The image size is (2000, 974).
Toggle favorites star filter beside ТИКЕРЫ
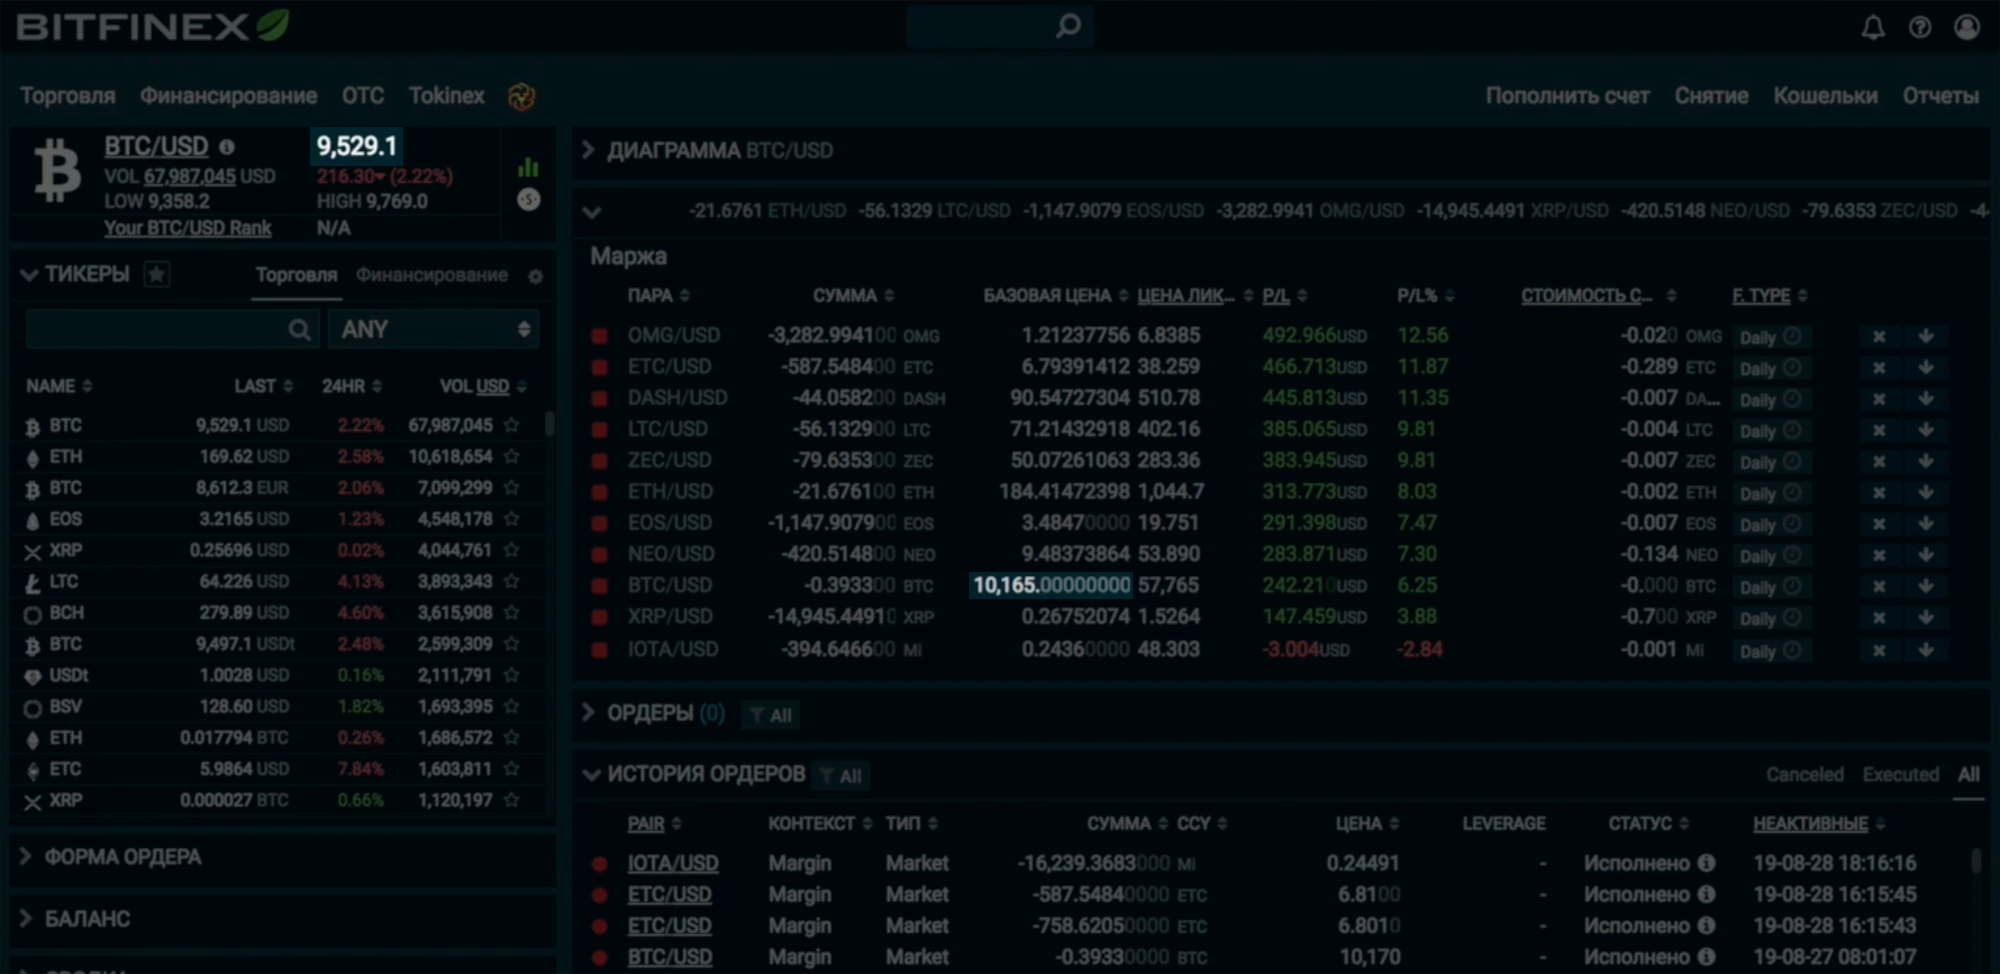click(156, 274)
